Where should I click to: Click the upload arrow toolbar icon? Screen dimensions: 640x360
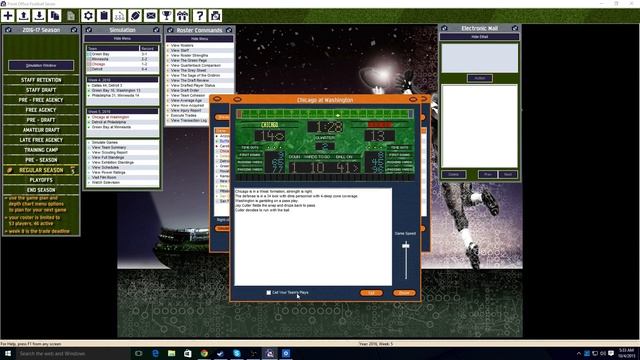[x=24, y=16]
